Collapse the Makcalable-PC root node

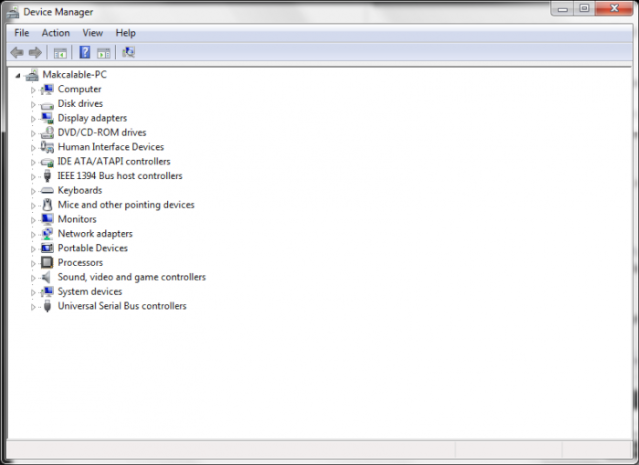(x=18, y=75)
